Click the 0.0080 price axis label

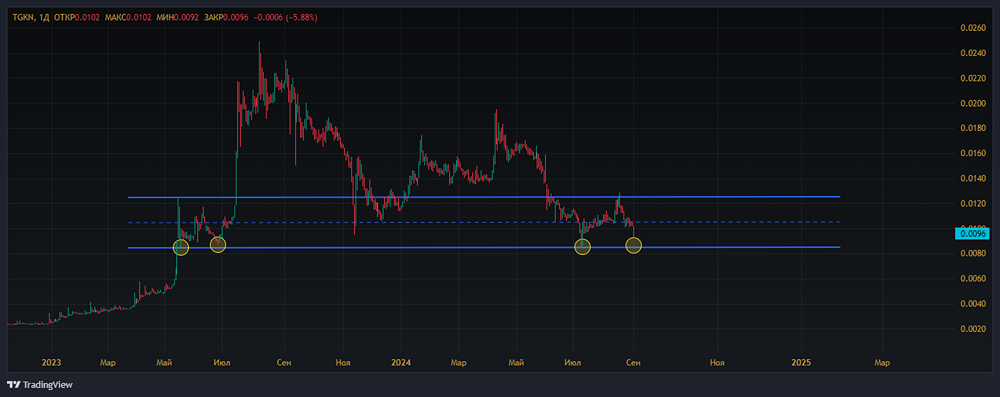click(x=973, y=254)
